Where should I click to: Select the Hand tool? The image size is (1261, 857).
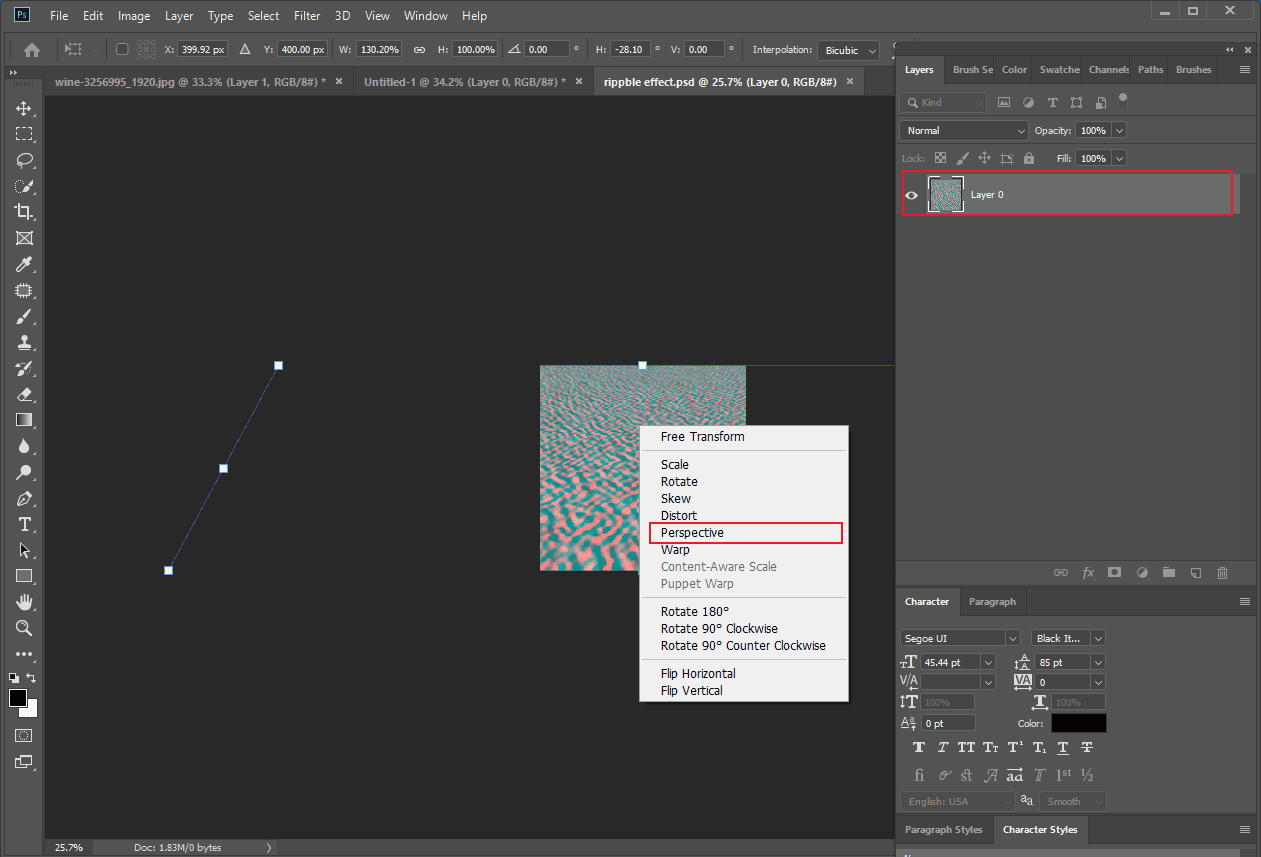coord(24,602)
